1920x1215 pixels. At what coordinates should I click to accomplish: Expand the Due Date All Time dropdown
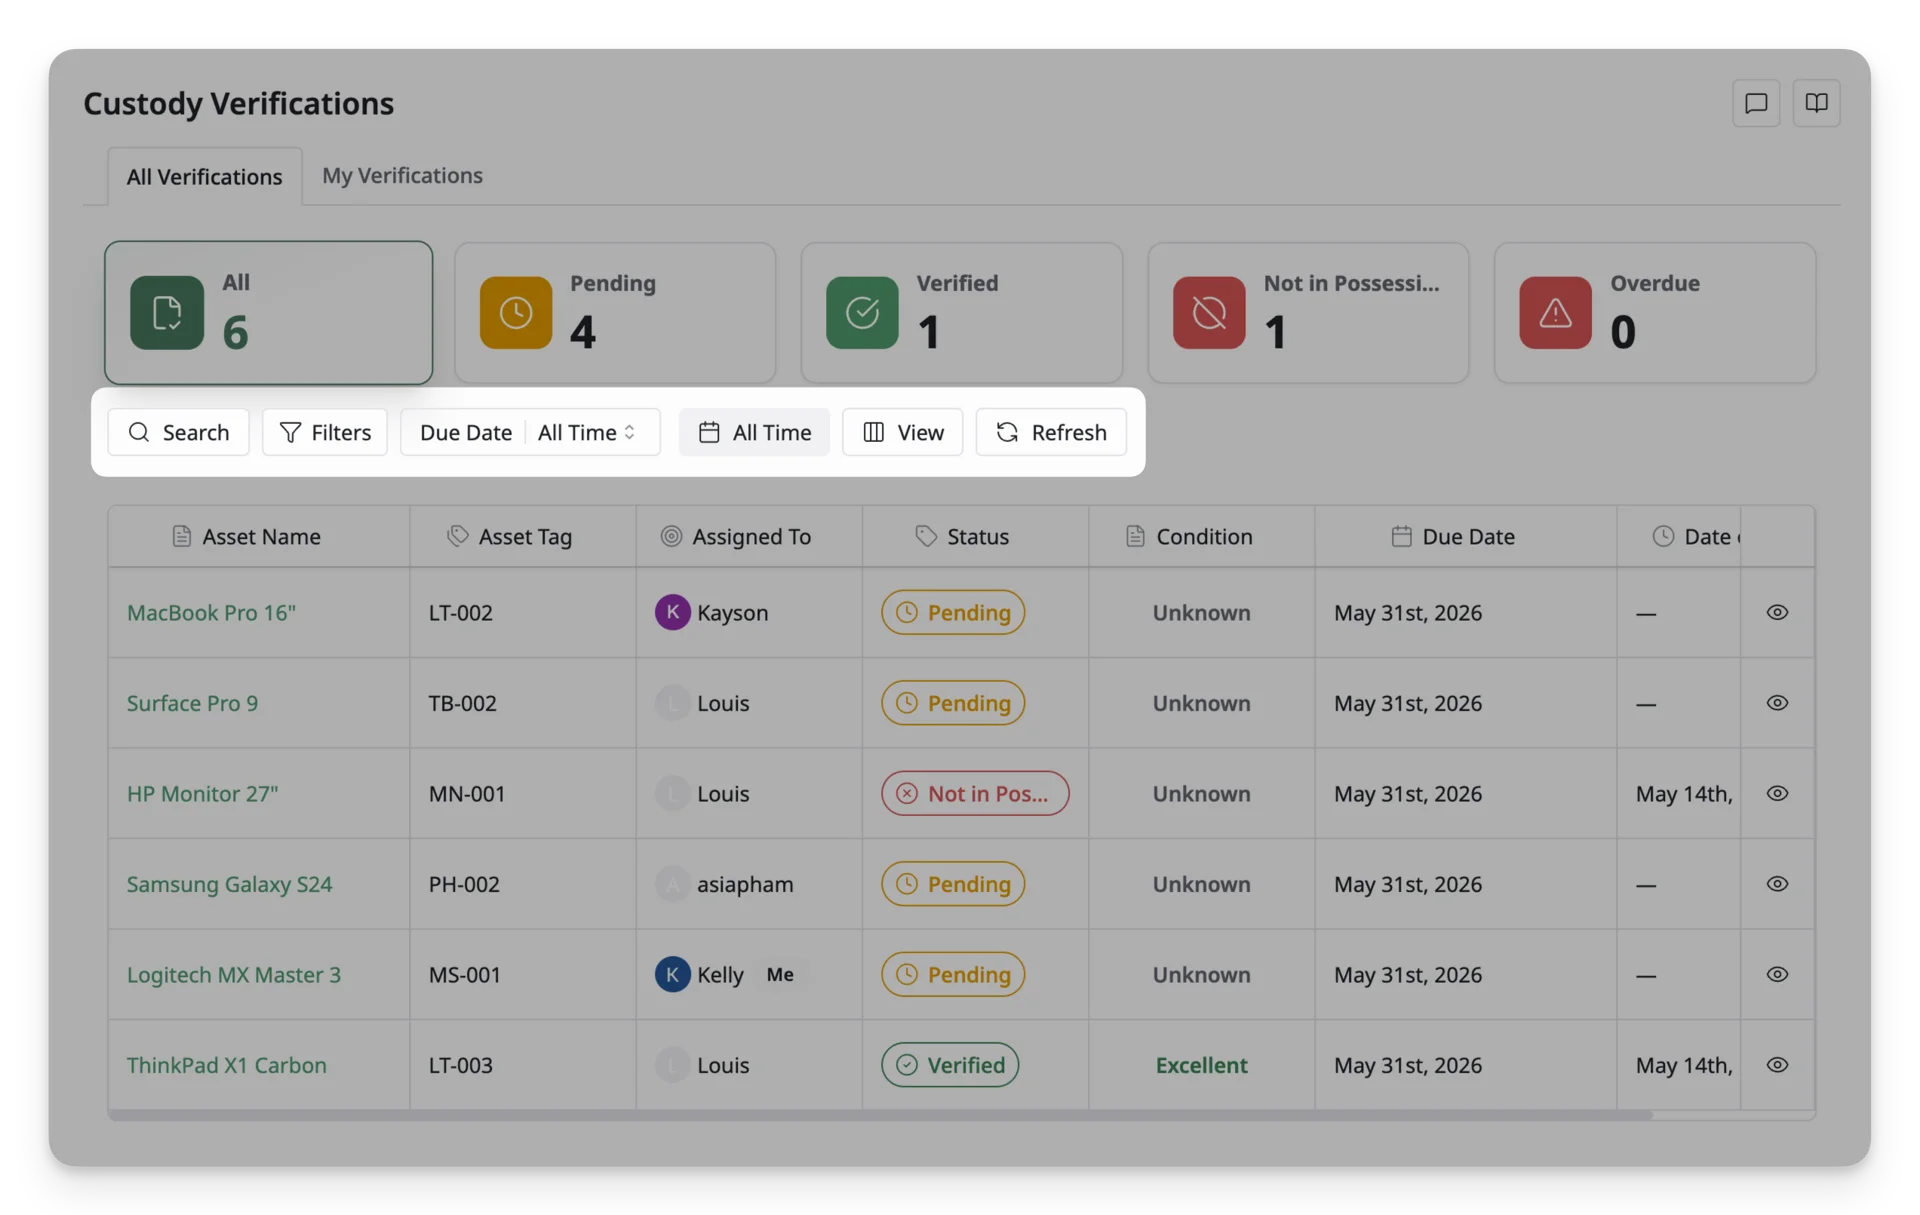coord(586,432)
